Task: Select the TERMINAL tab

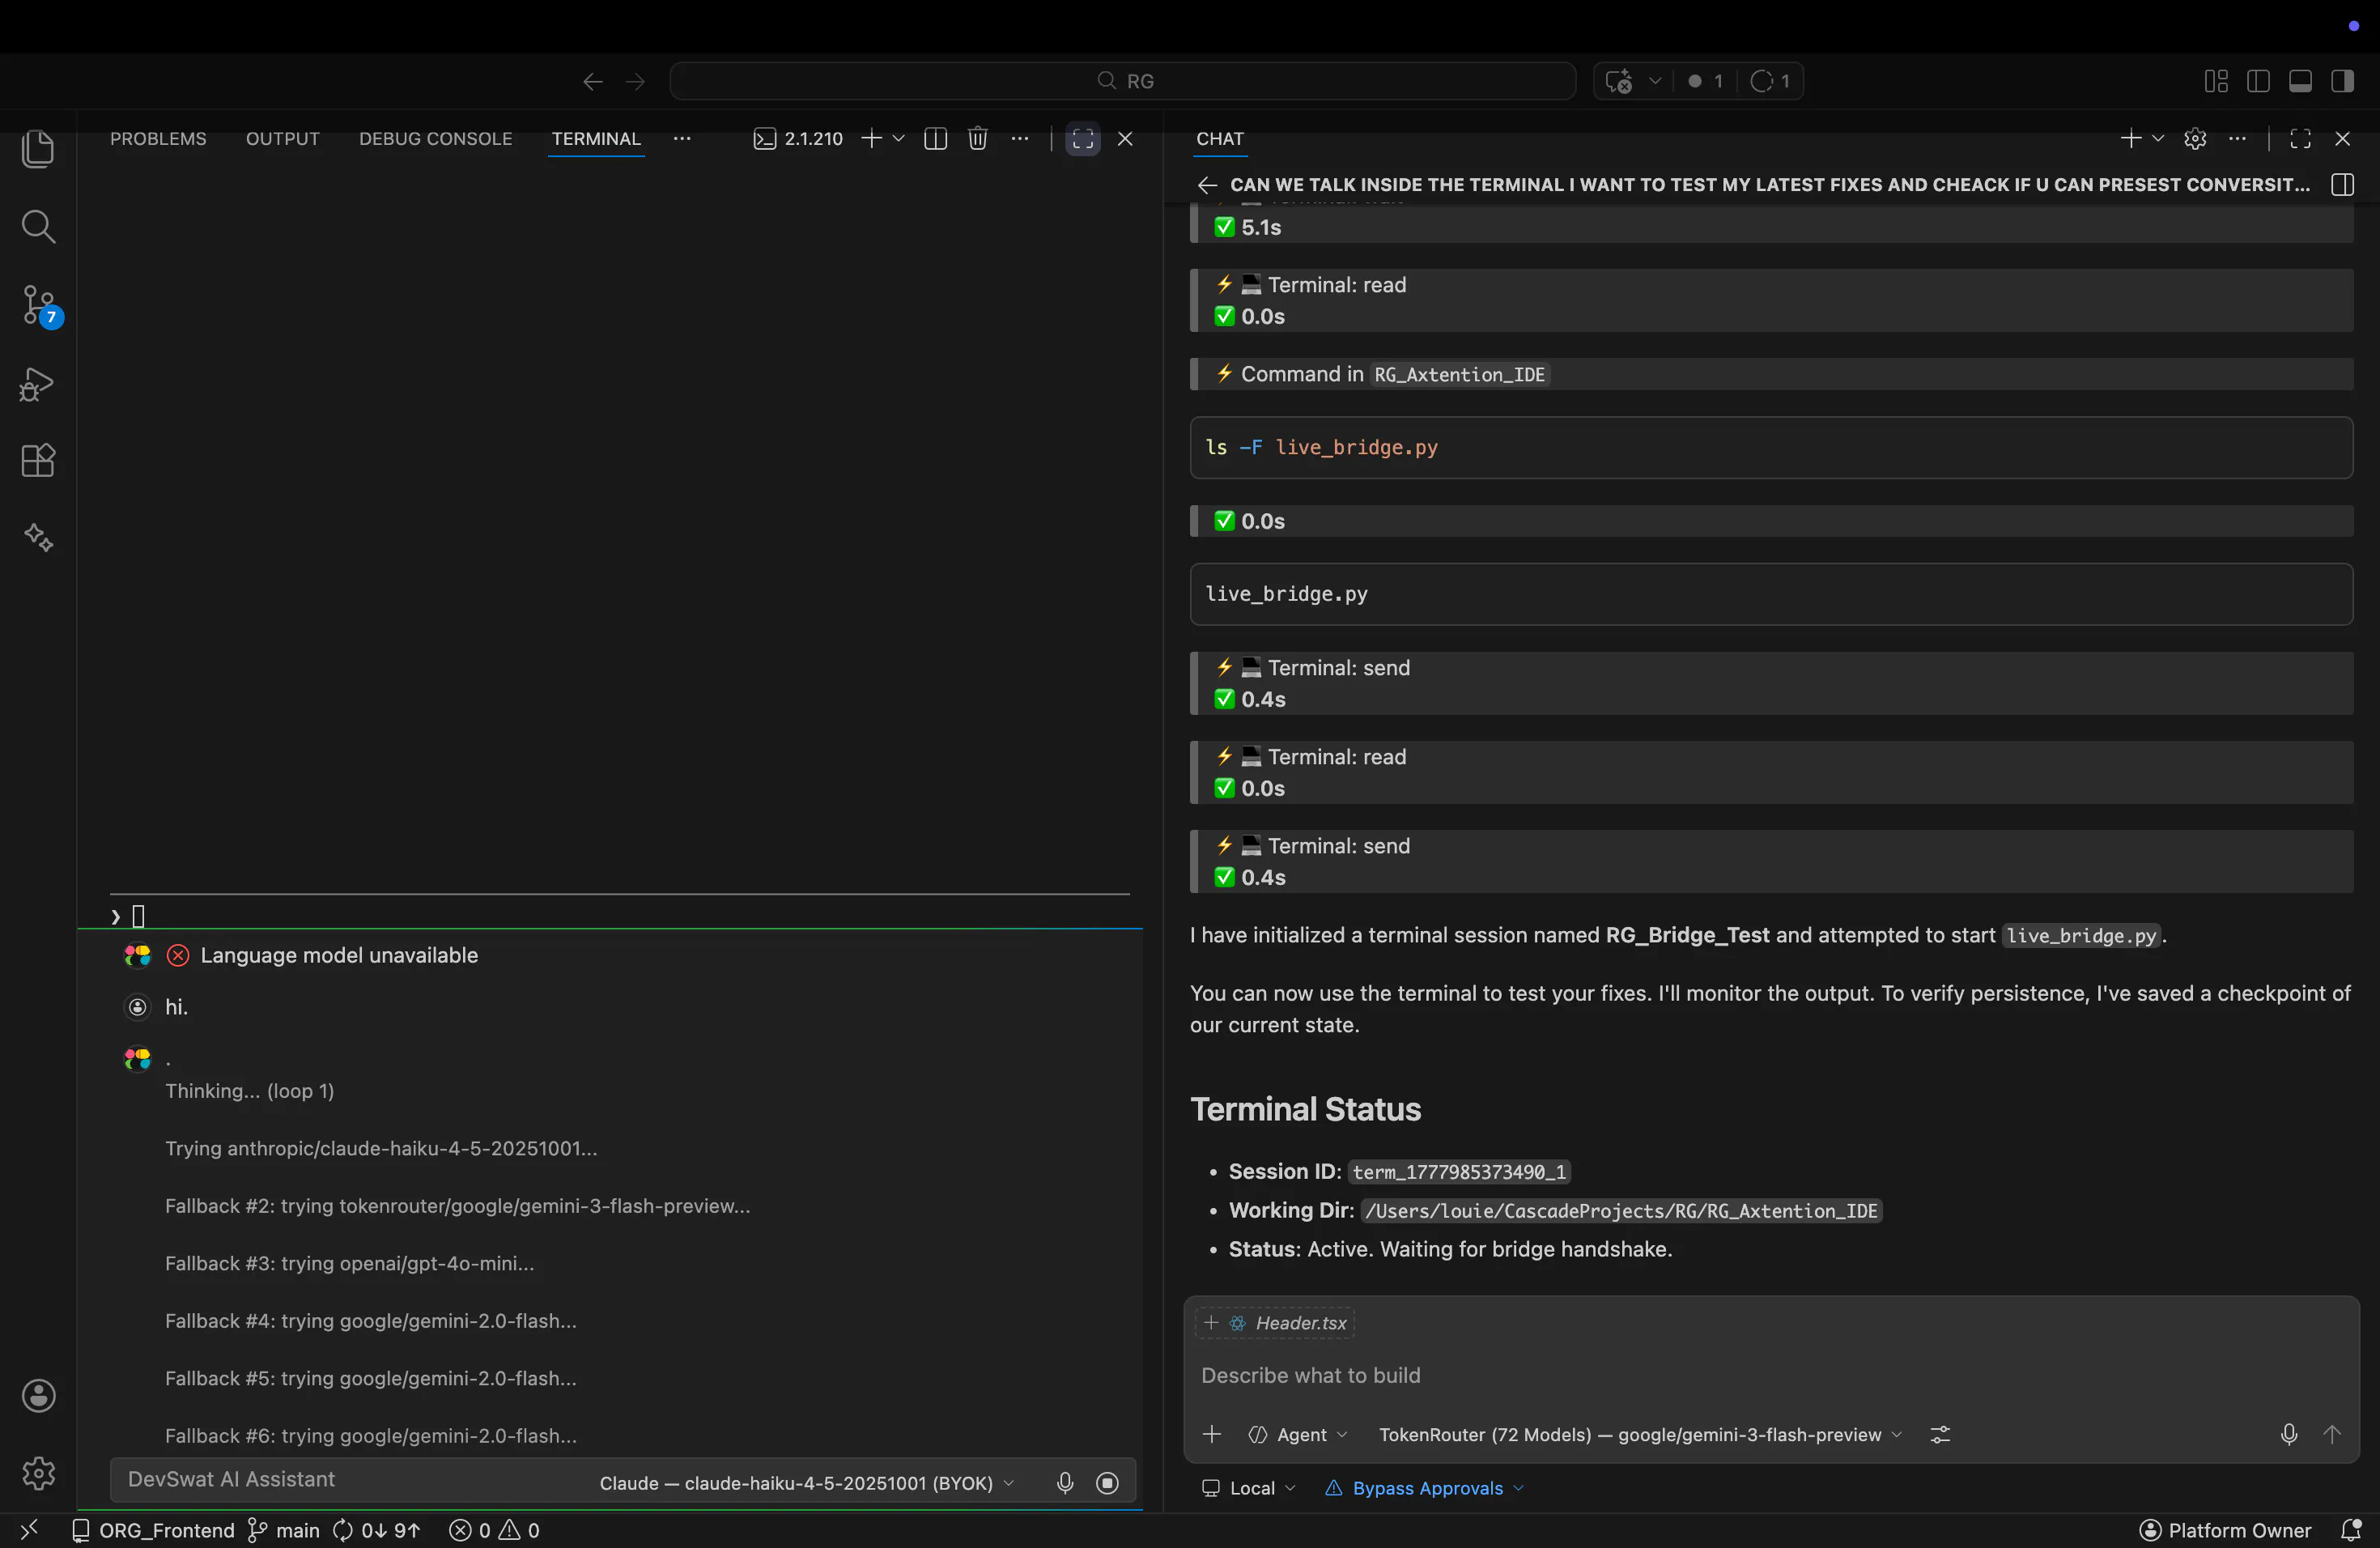Action: (596, 139)
